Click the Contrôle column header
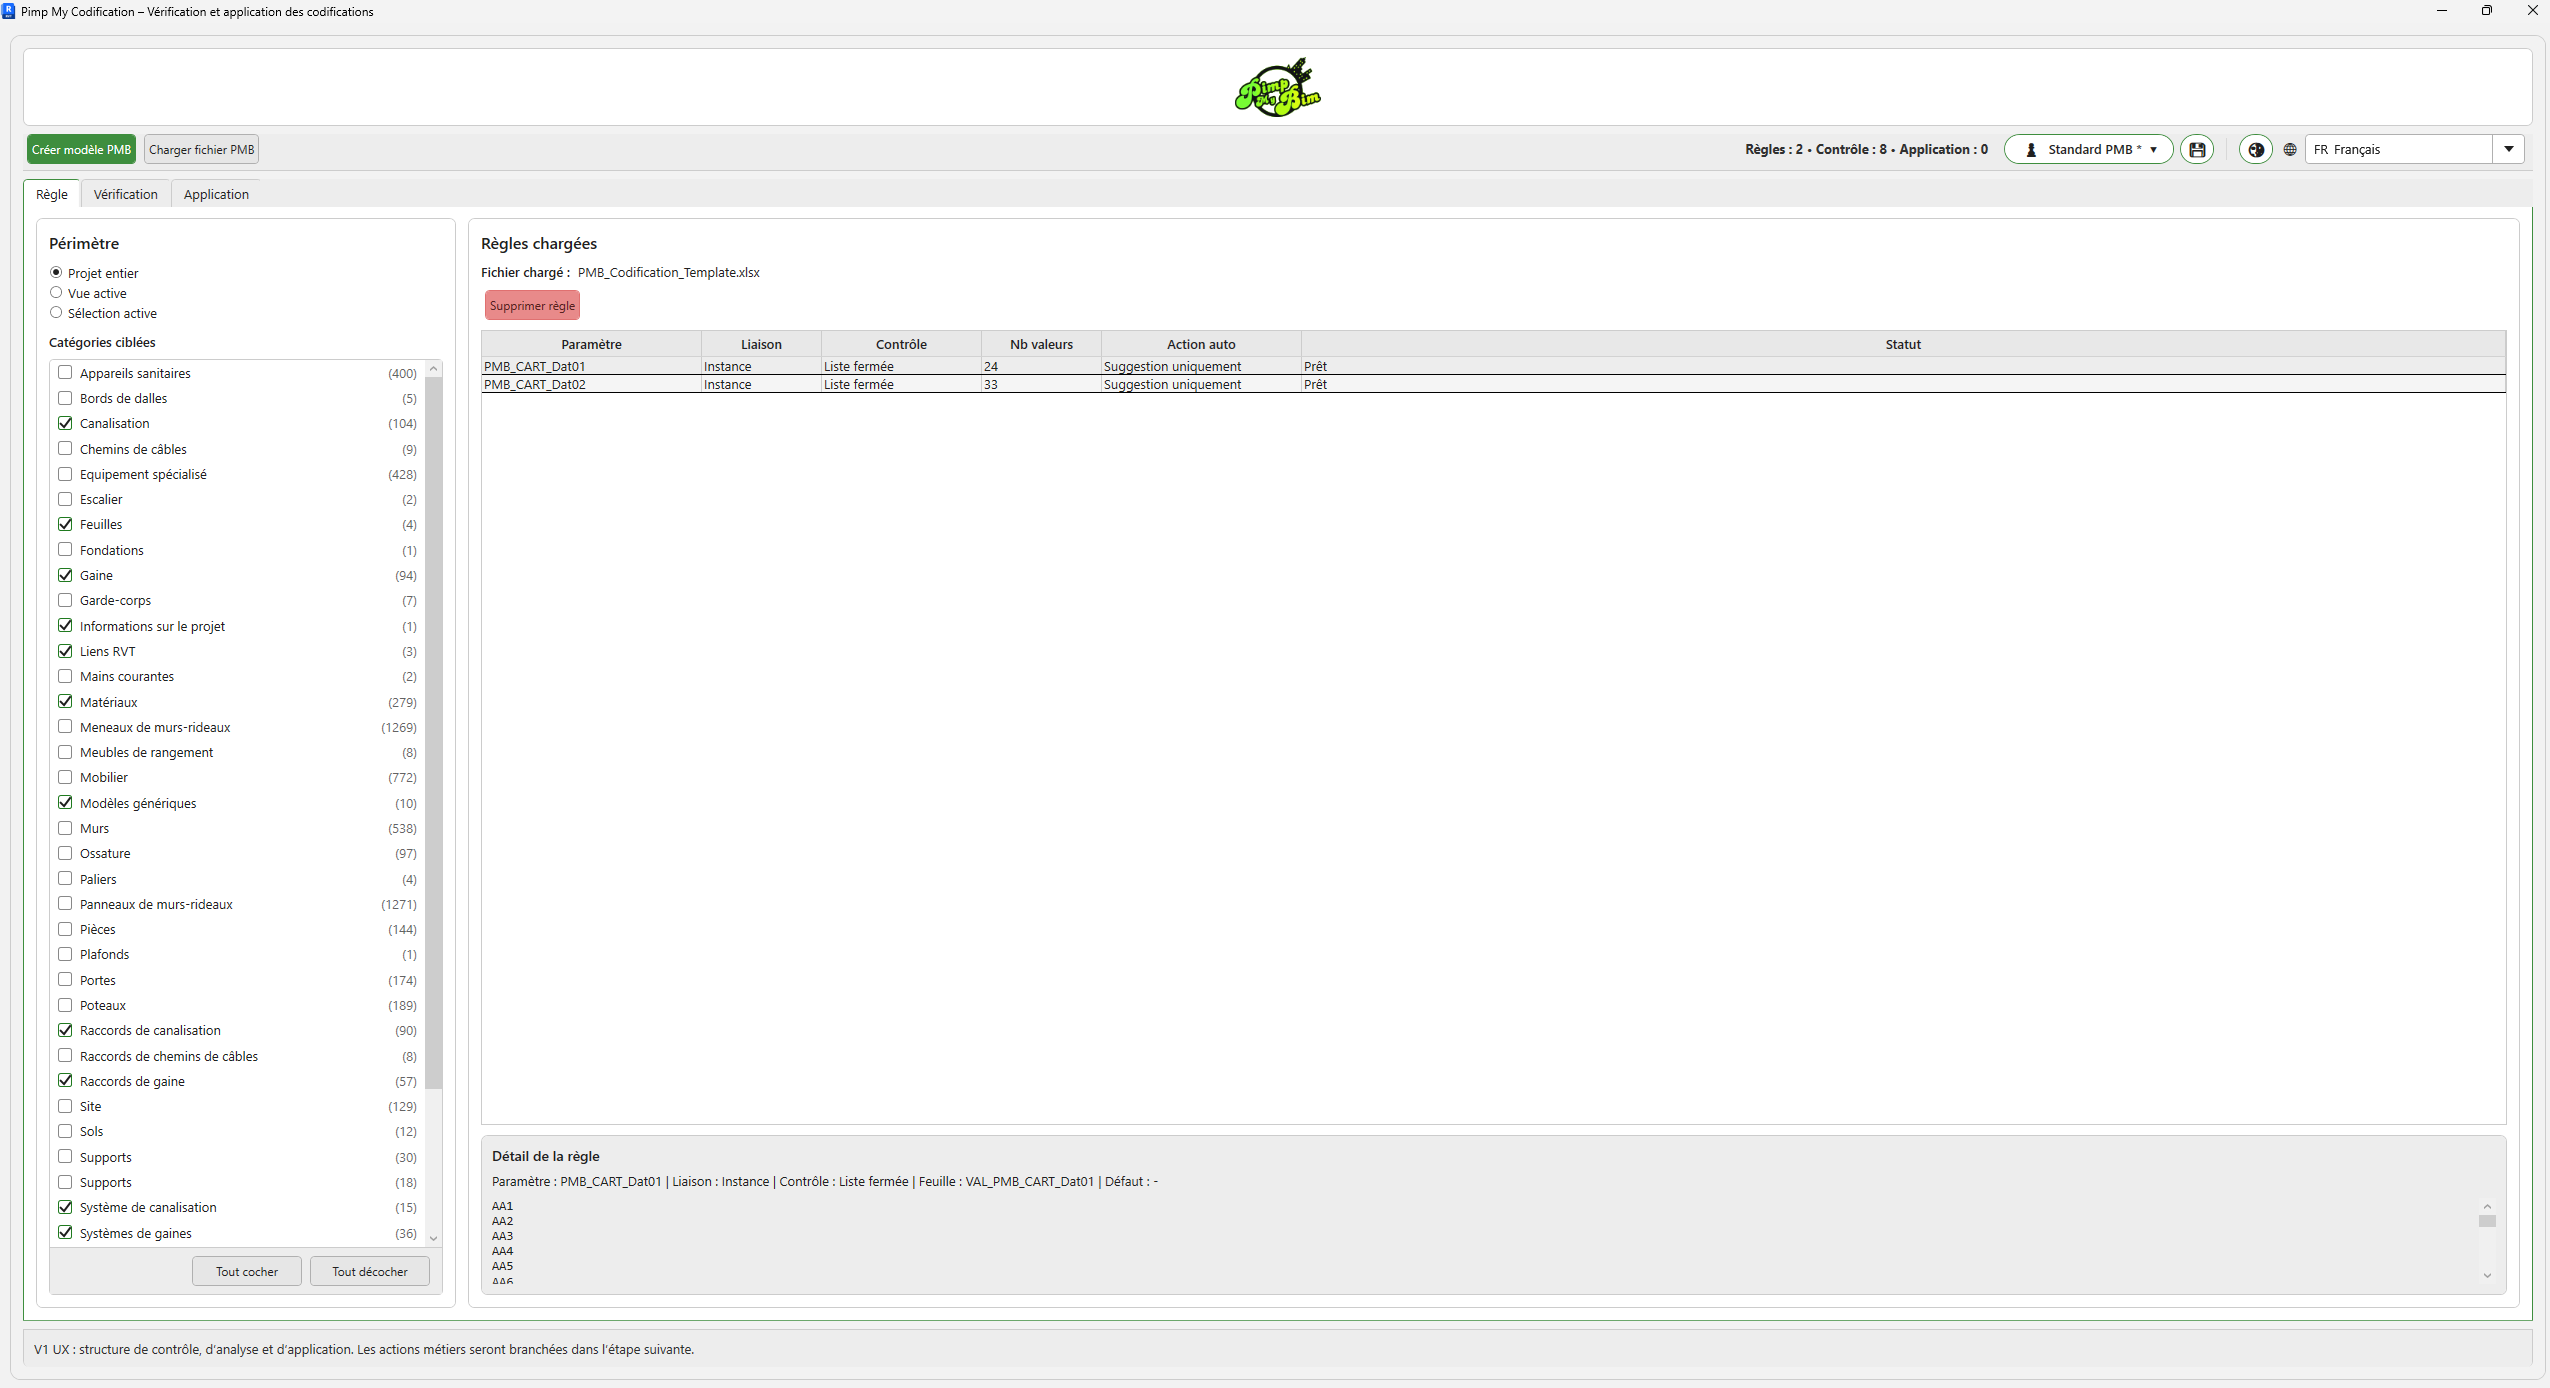 click(x=901, y=344)
